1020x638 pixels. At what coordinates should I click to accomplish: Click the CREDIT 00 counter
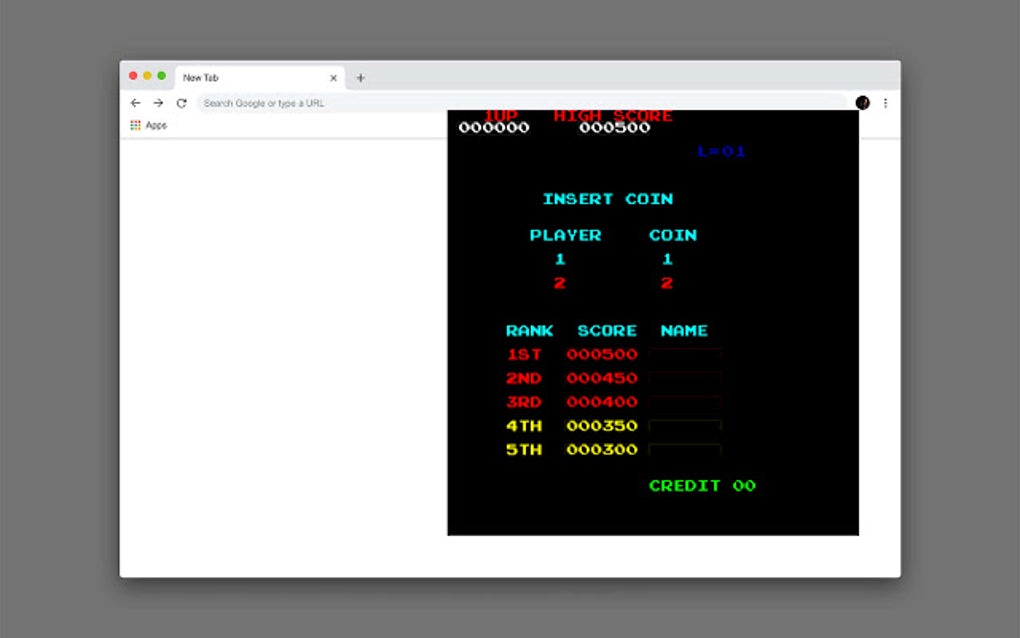coord(703,486)
